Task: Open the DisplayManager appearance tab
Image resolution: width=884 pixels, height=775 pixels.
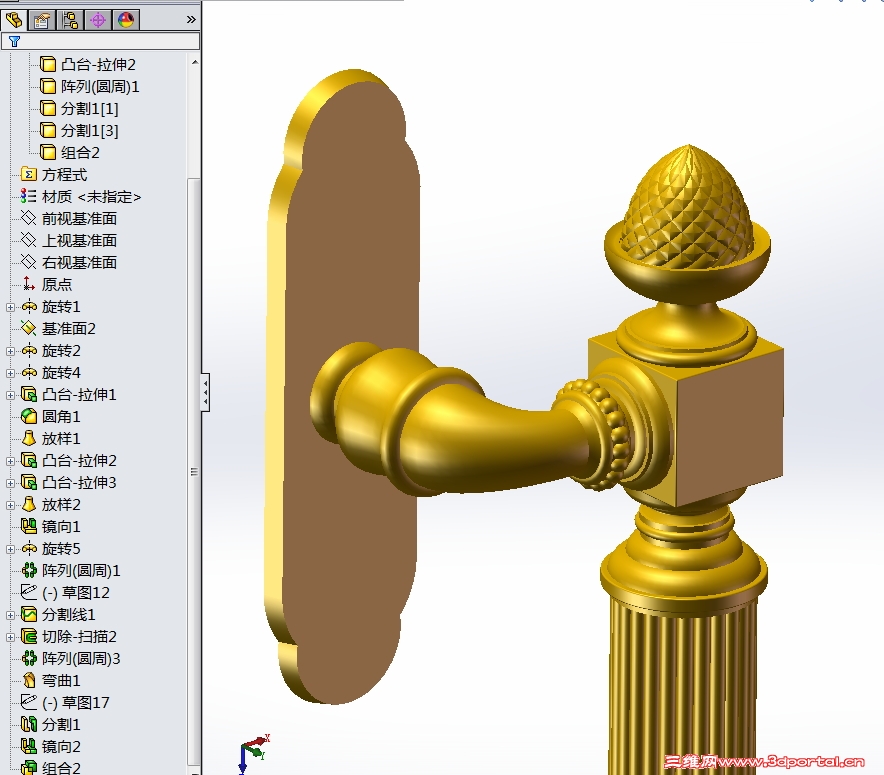Action: pyautogui.click(x=126, y=20)
